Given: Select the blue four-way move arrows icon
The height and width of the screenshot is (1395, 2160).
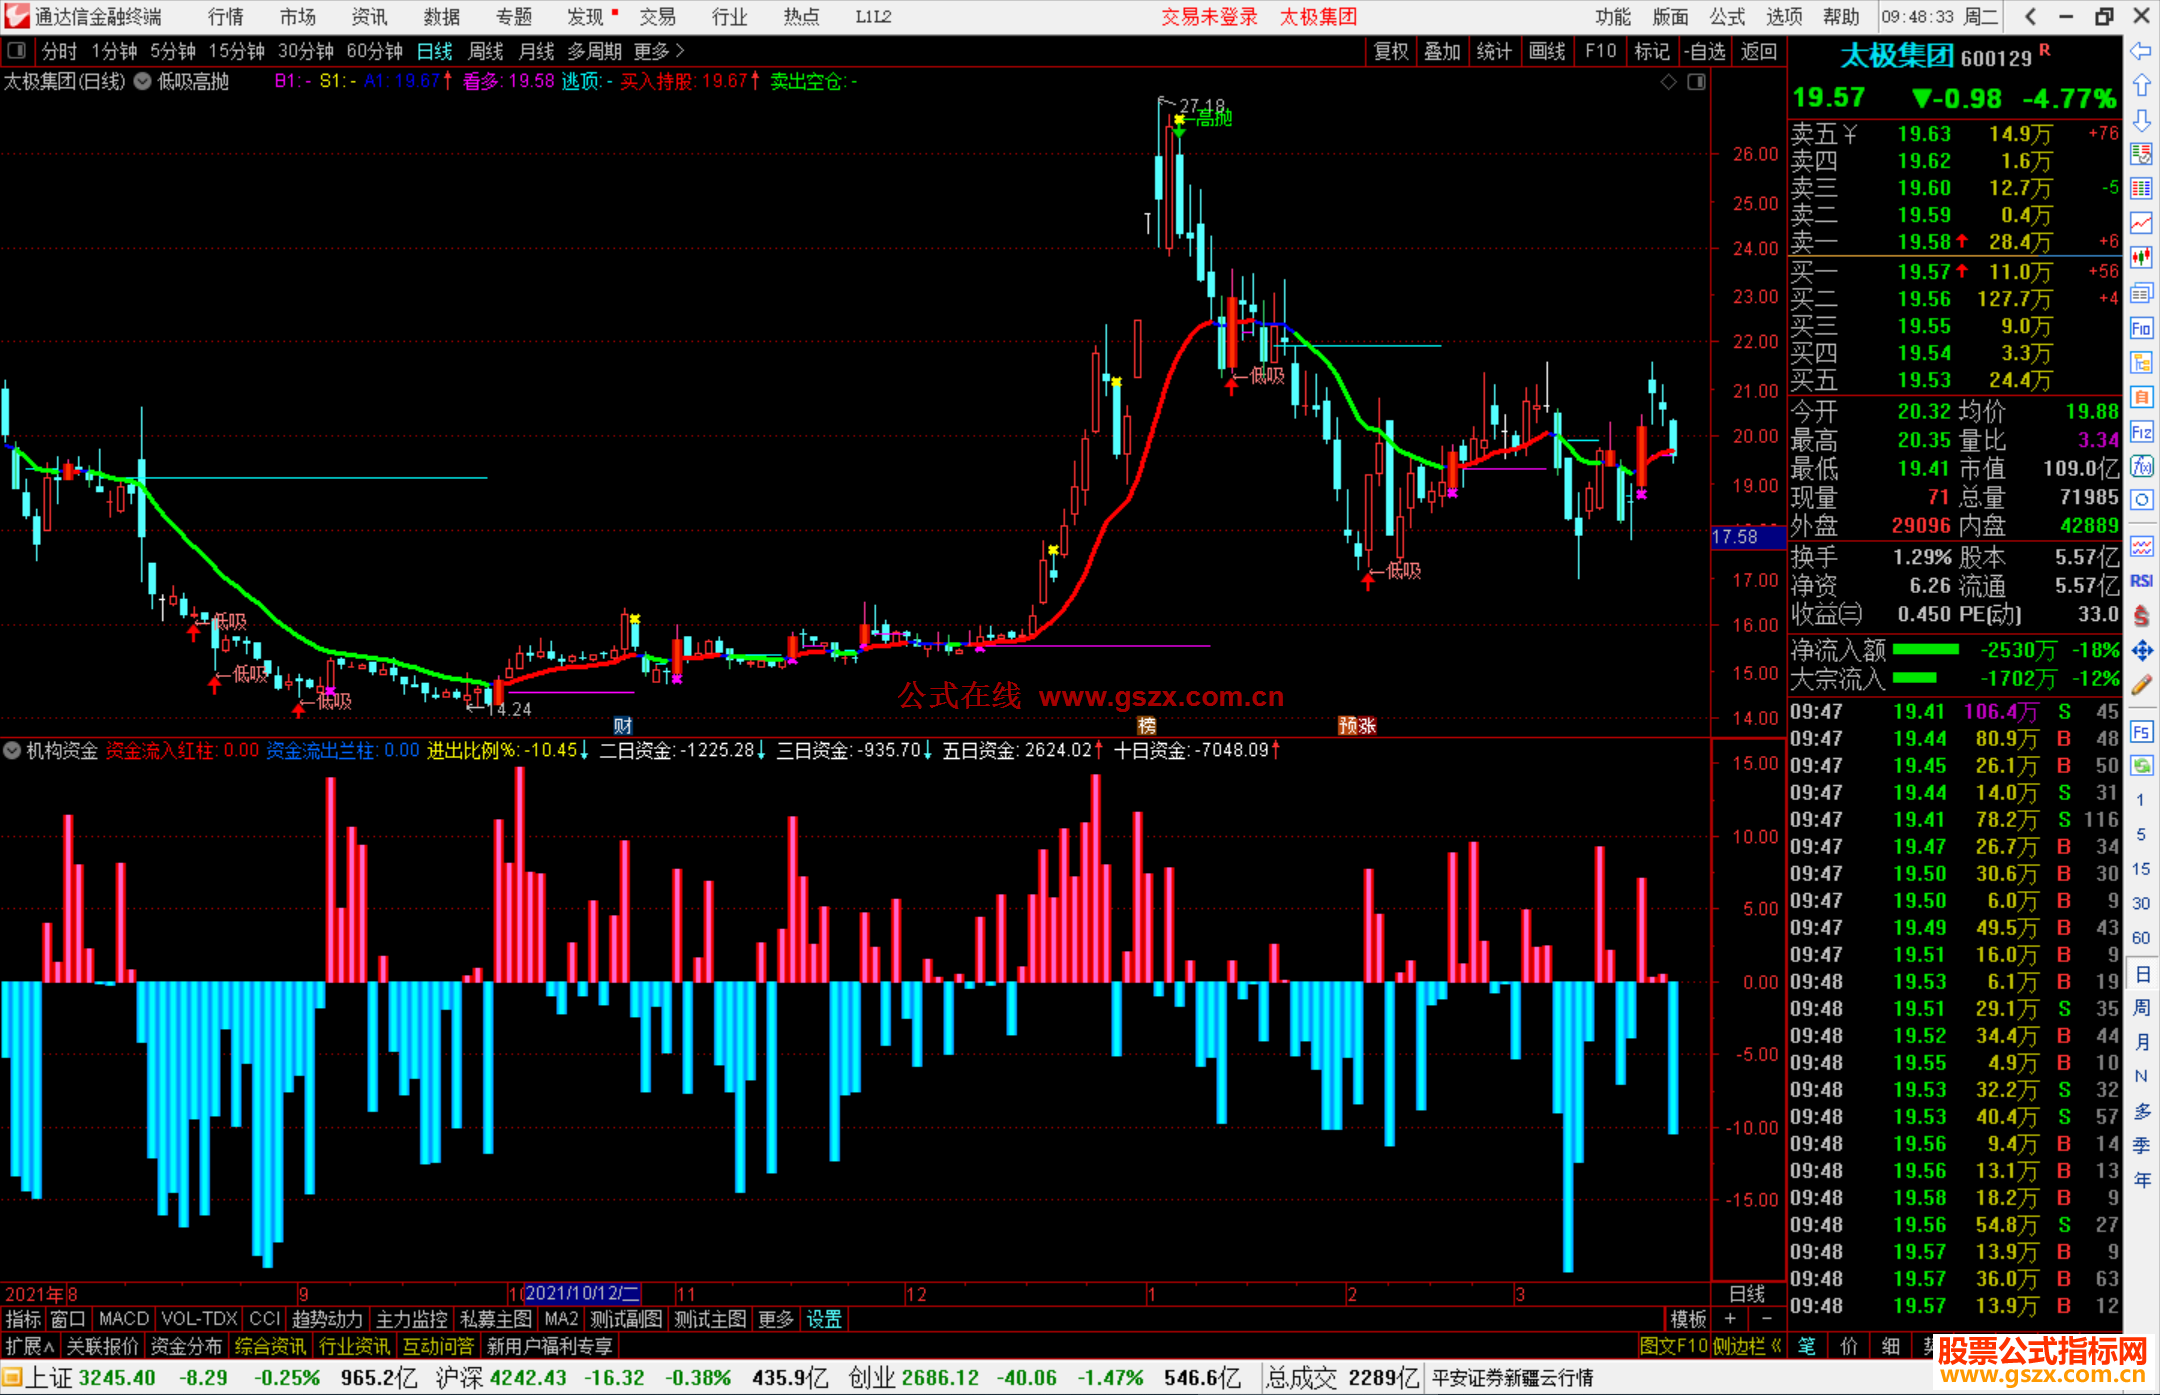Looking at the screenshot, I should pyautogui.click(x=2141, y=651).
